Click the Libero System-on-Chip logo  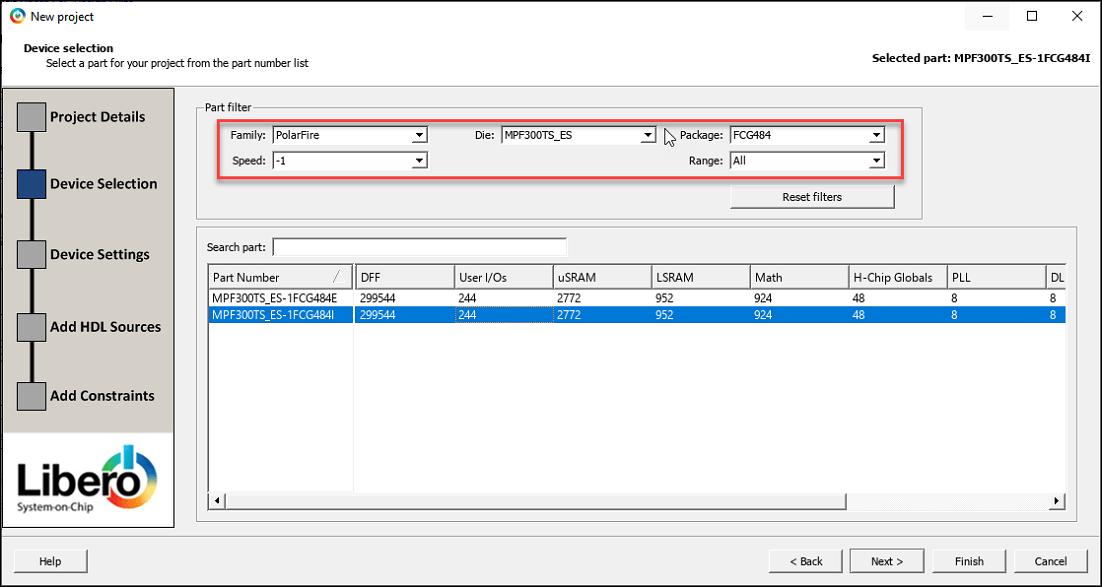87,480
